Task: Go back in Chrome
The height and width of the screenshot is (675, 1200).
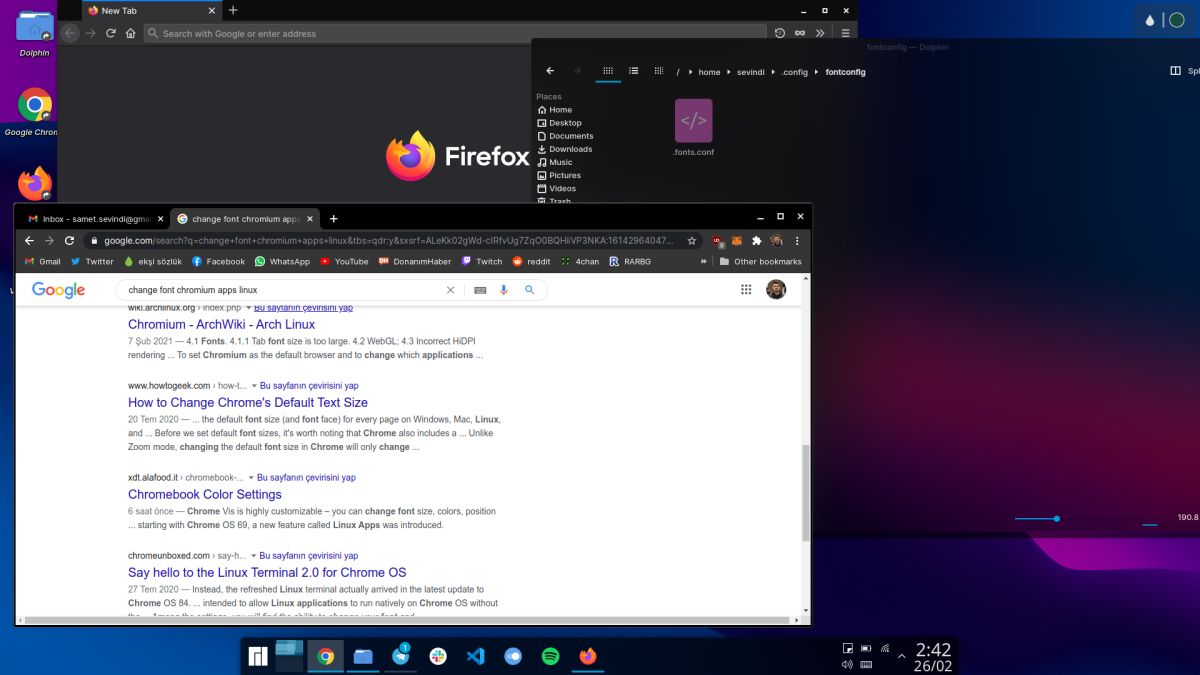Action: coord(29,240)
